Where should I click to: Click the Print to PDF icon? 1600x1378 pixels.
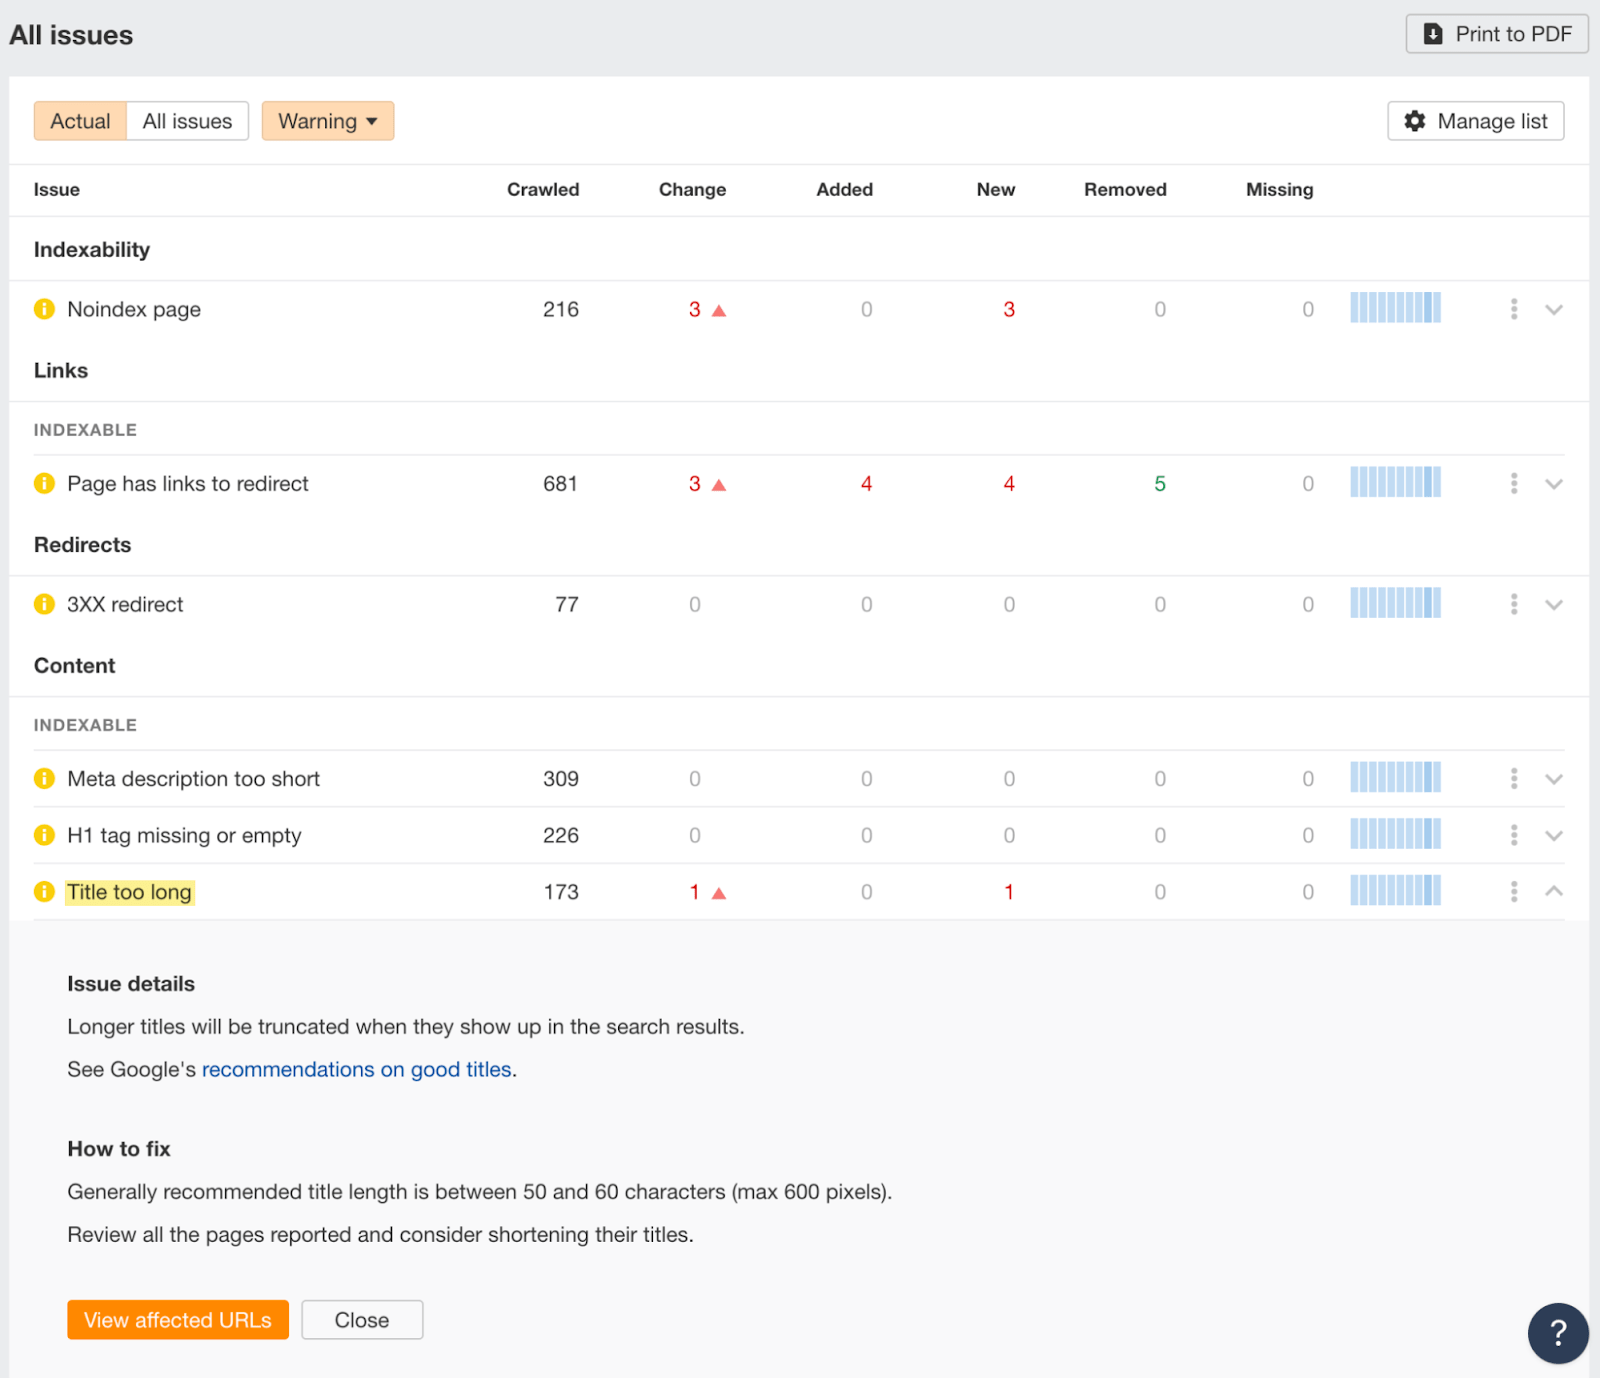tap(1432, 33)
